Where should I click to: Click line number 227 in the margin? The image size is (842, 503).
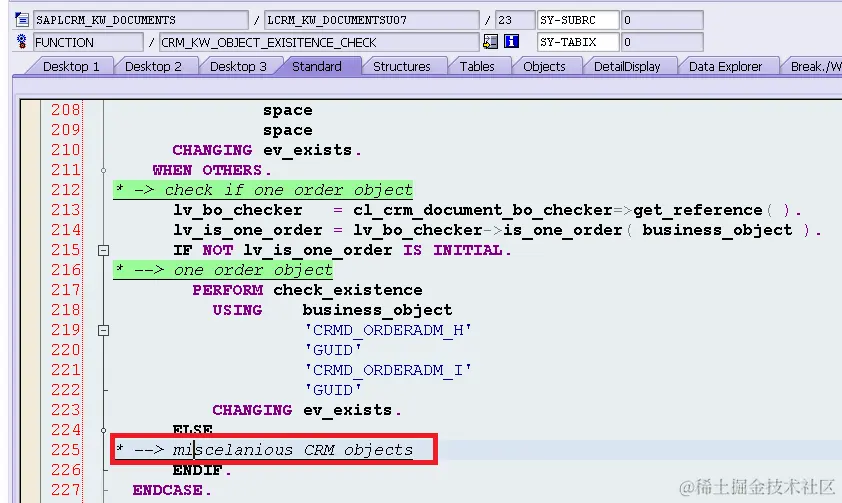[66, 490]
